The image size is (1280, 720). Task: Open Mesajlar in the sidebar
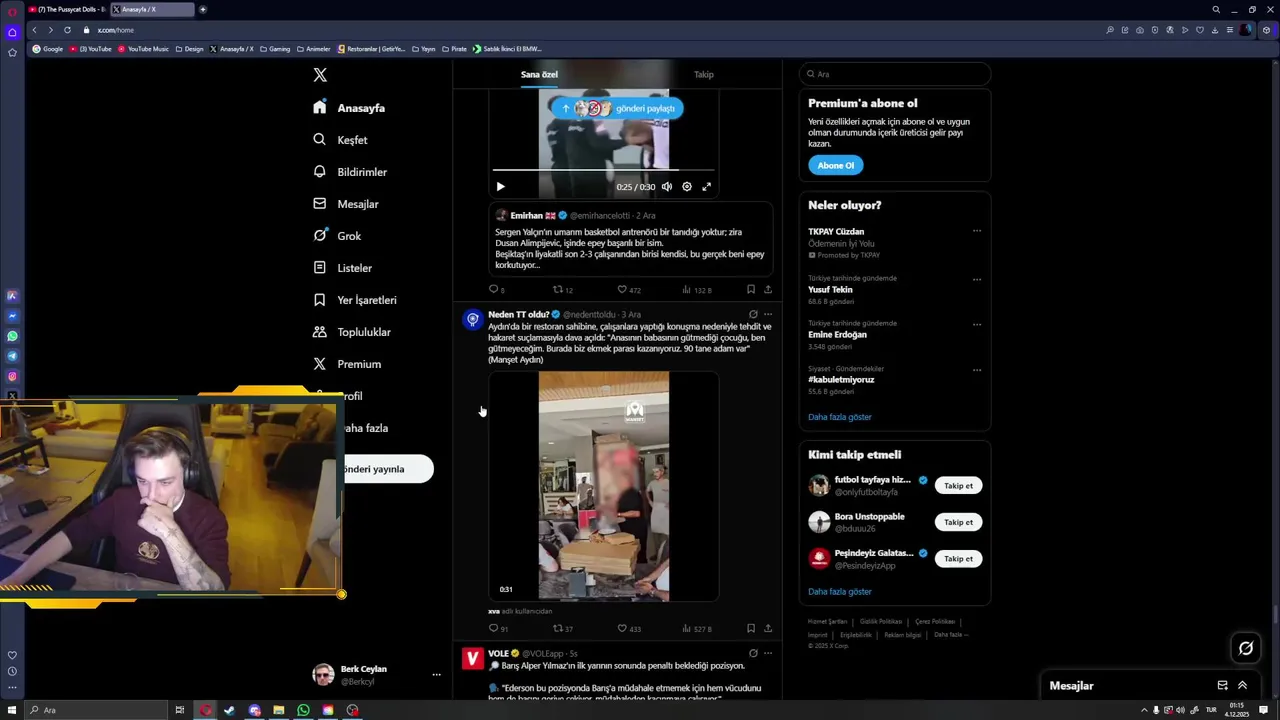346,204
